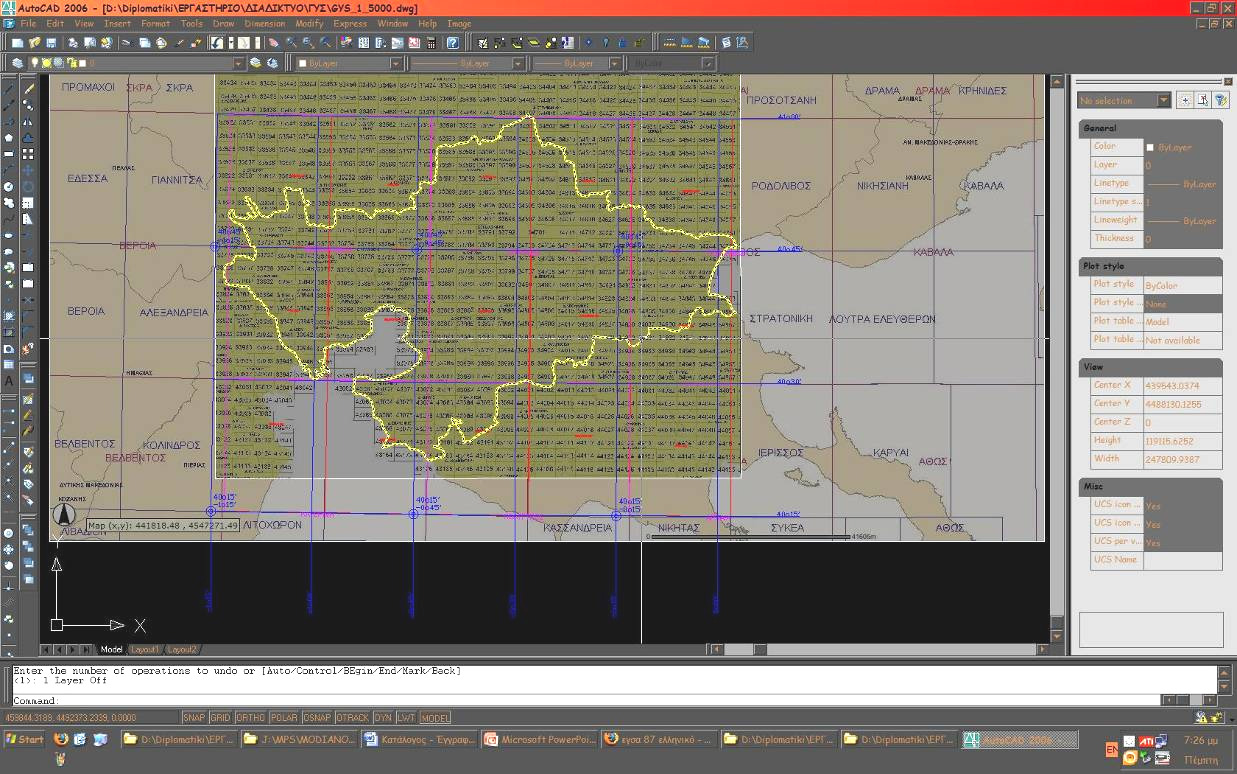Click the Polygon tool in Draw toolbar

(x=9, y=138)
